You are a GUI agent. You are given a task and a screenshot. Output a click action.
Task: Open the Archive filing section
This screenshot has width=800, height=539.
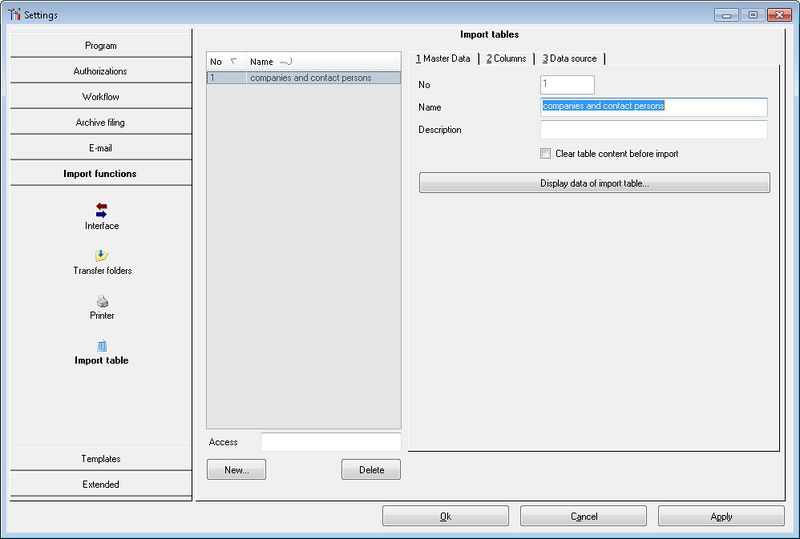(101, 122)
